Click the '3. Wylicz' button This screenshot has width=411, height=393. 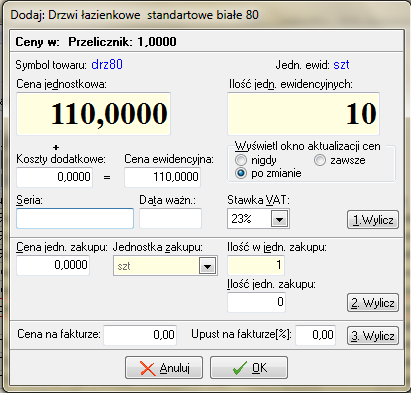(x=373, y=335)
